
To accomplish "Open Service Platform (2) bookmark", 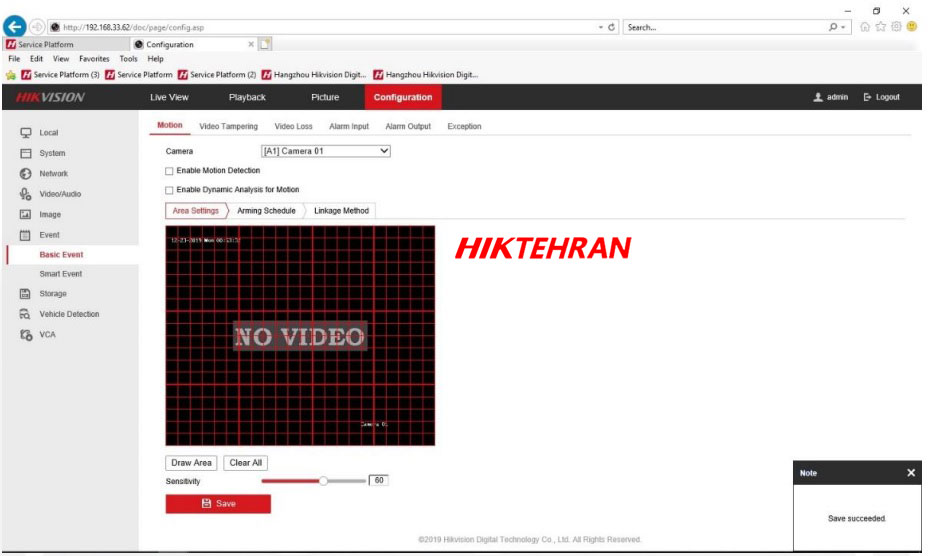I will (x=217, y=75).
